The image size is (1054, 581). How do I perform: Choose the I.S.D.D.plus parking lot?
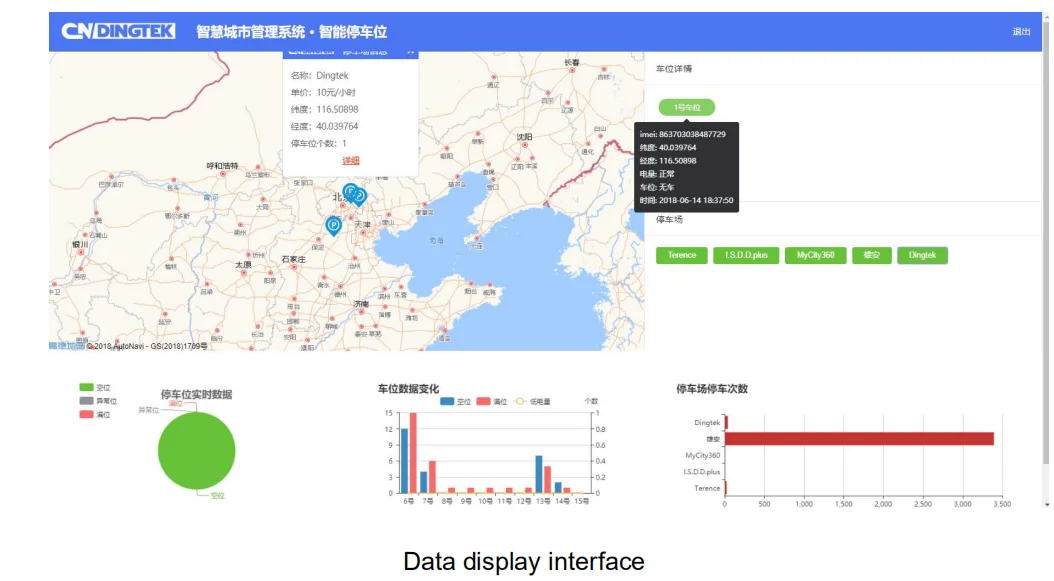[x=746, y=256]
